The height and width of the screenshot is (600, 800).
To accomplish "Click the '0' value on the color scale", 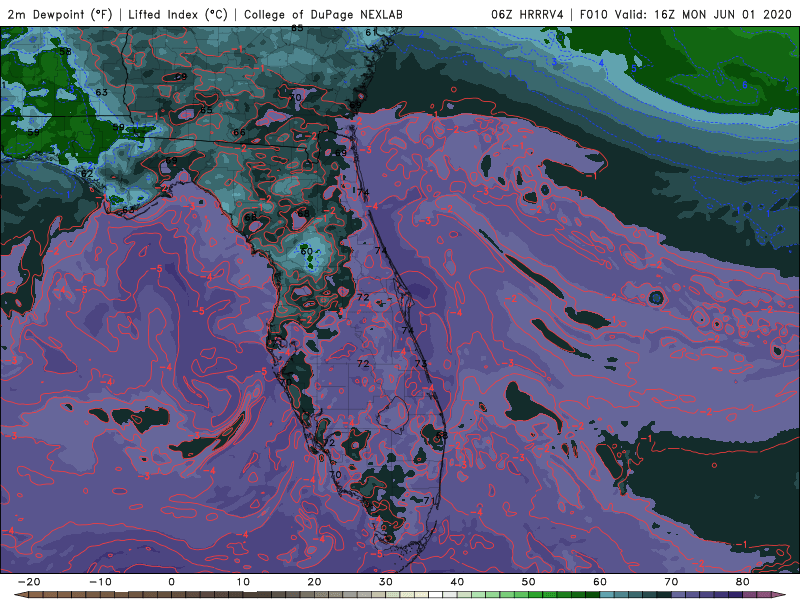I will click(171, 582).
